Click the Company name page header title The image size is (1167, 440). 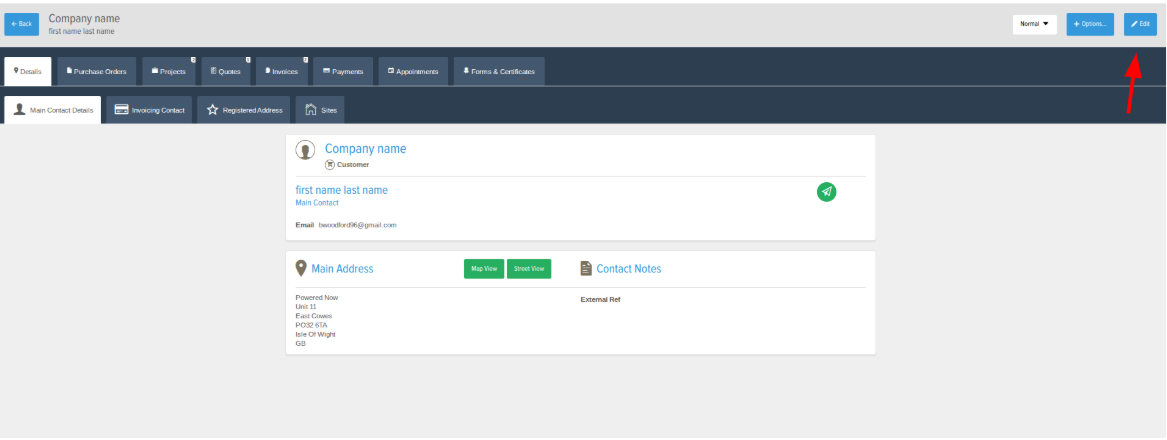pyautogui.click(x=84, y=19)
